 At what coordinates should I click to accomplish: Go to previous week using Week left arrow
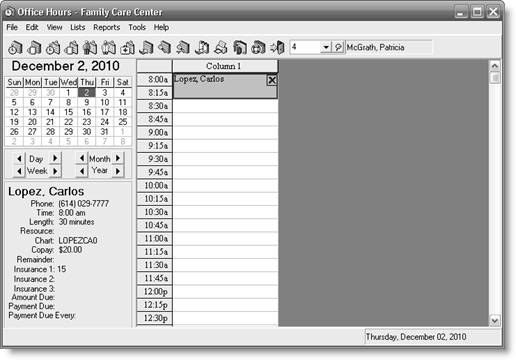(x=19, y=171)
